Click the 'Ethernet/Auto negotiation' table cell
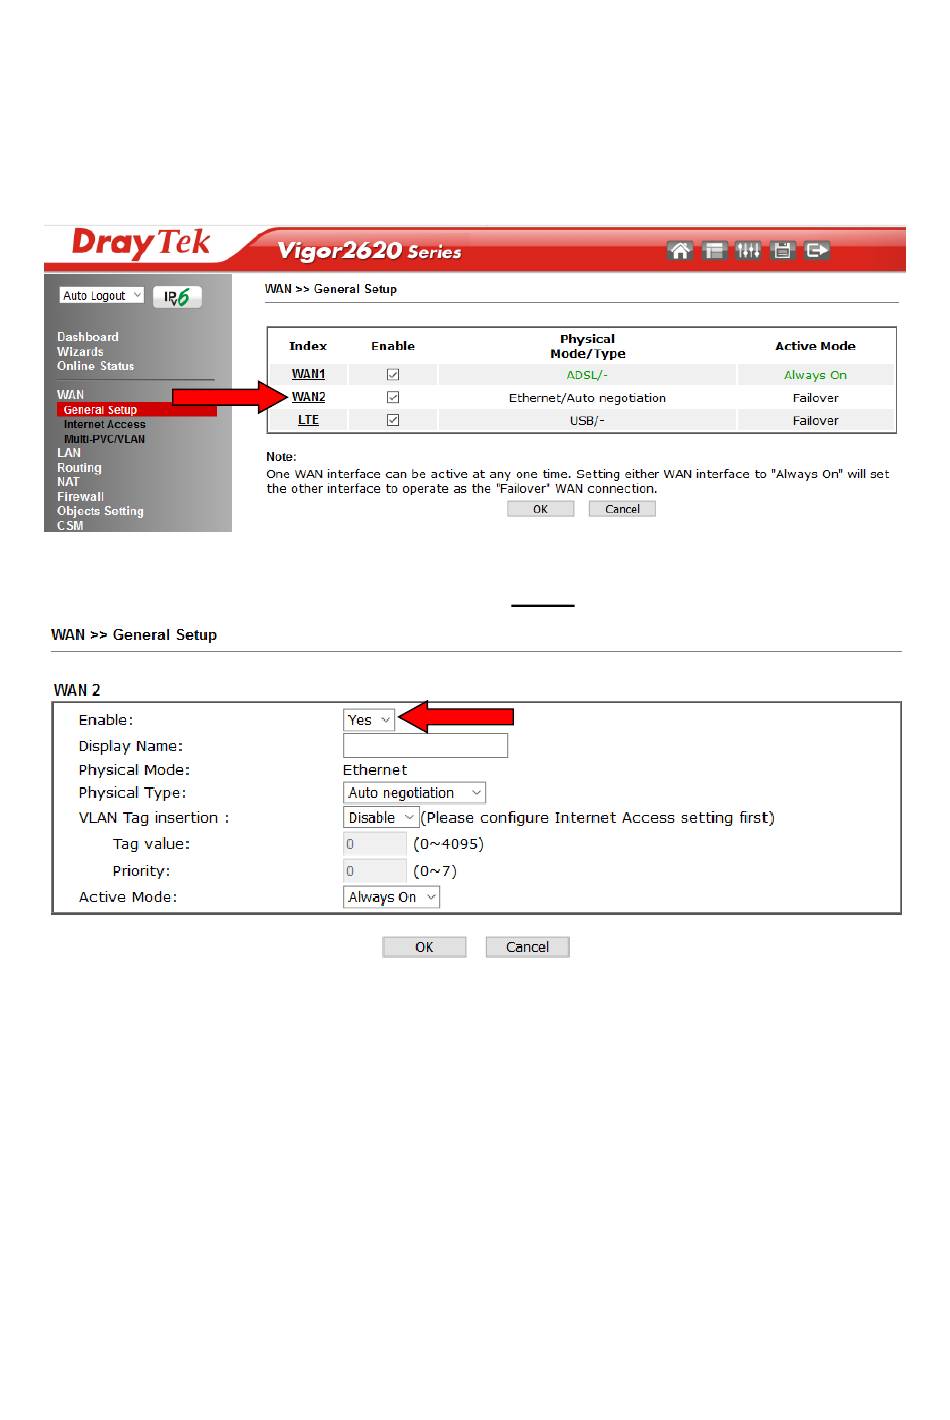This screenshot has width=950, height=1420. pos(587,398)
